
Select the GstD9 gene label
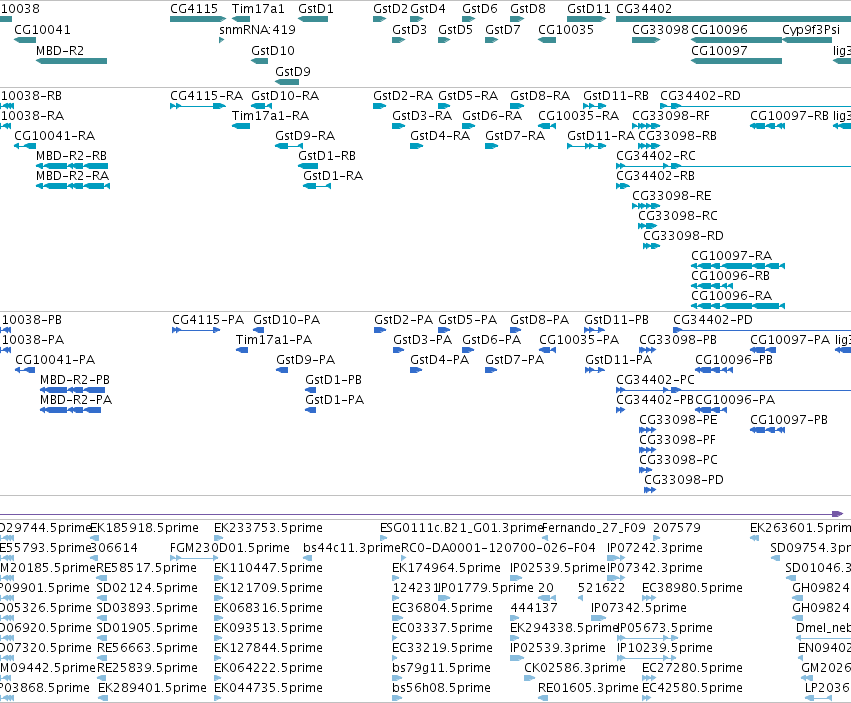[x=293, y=72]
